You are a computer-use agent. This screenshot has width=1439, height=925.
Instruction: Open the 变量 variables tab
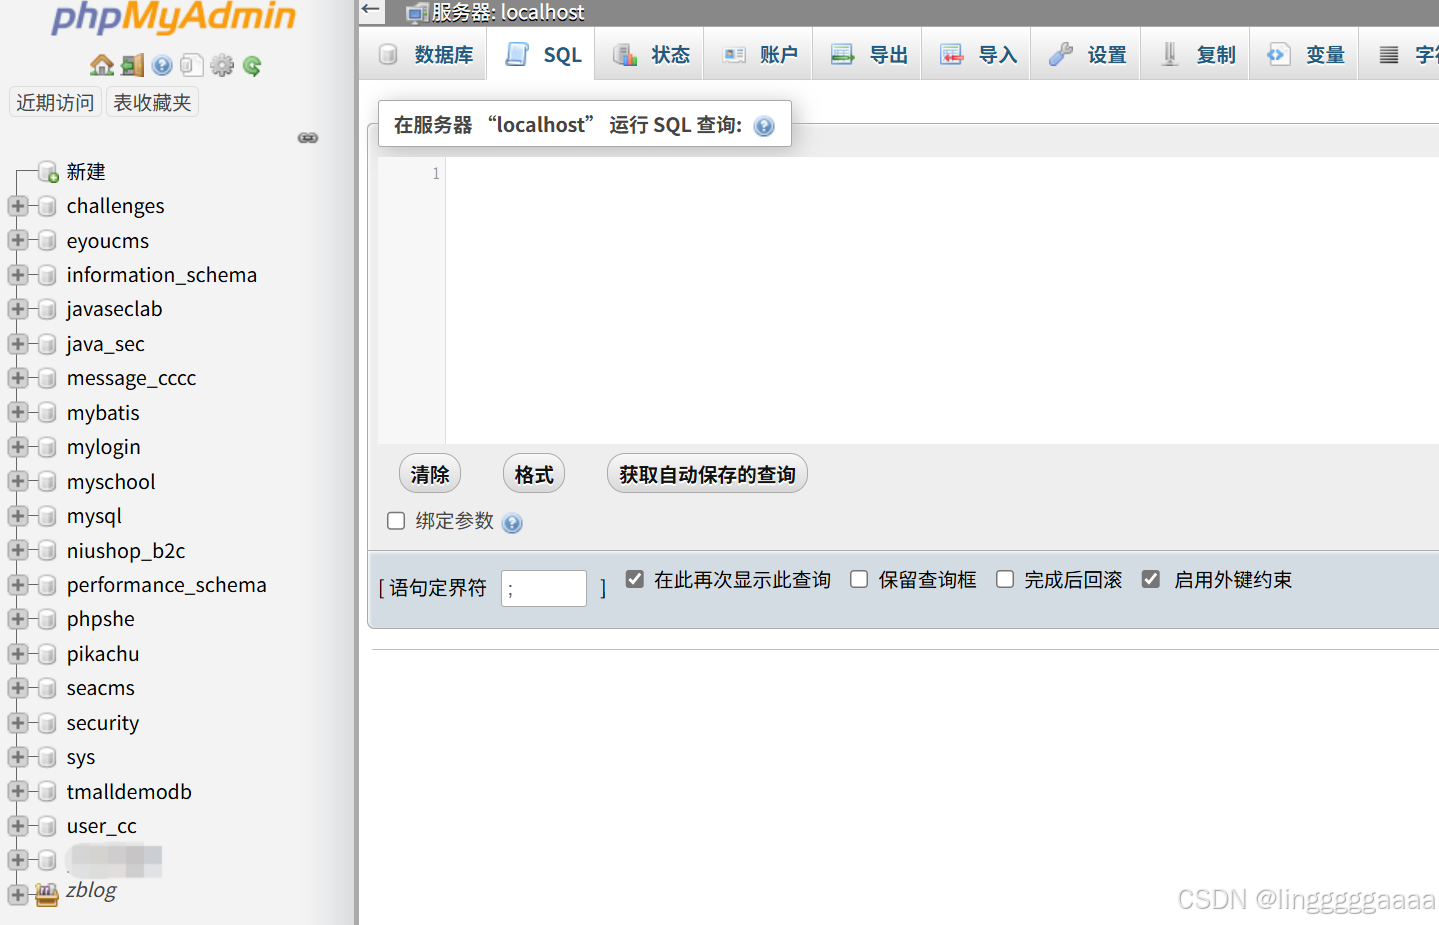(1305, 55)
